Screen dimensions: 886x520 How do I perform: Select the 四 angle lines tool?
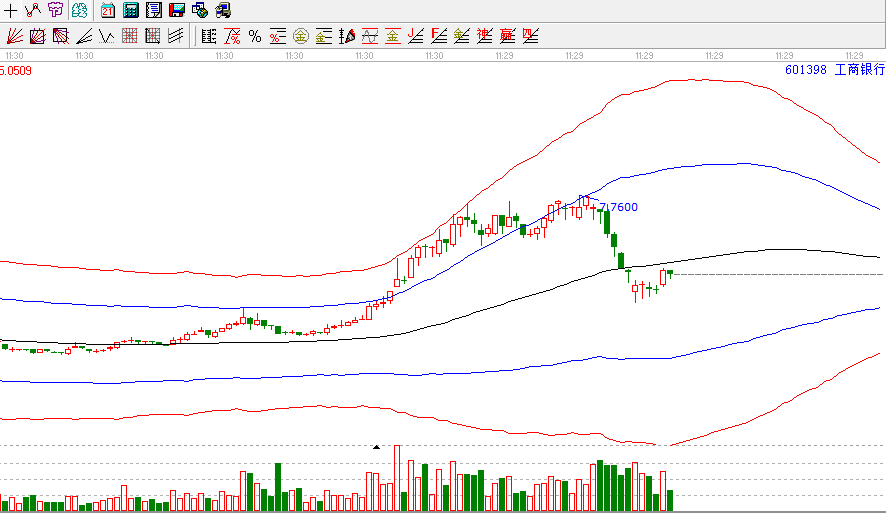[x=531, y=36]
